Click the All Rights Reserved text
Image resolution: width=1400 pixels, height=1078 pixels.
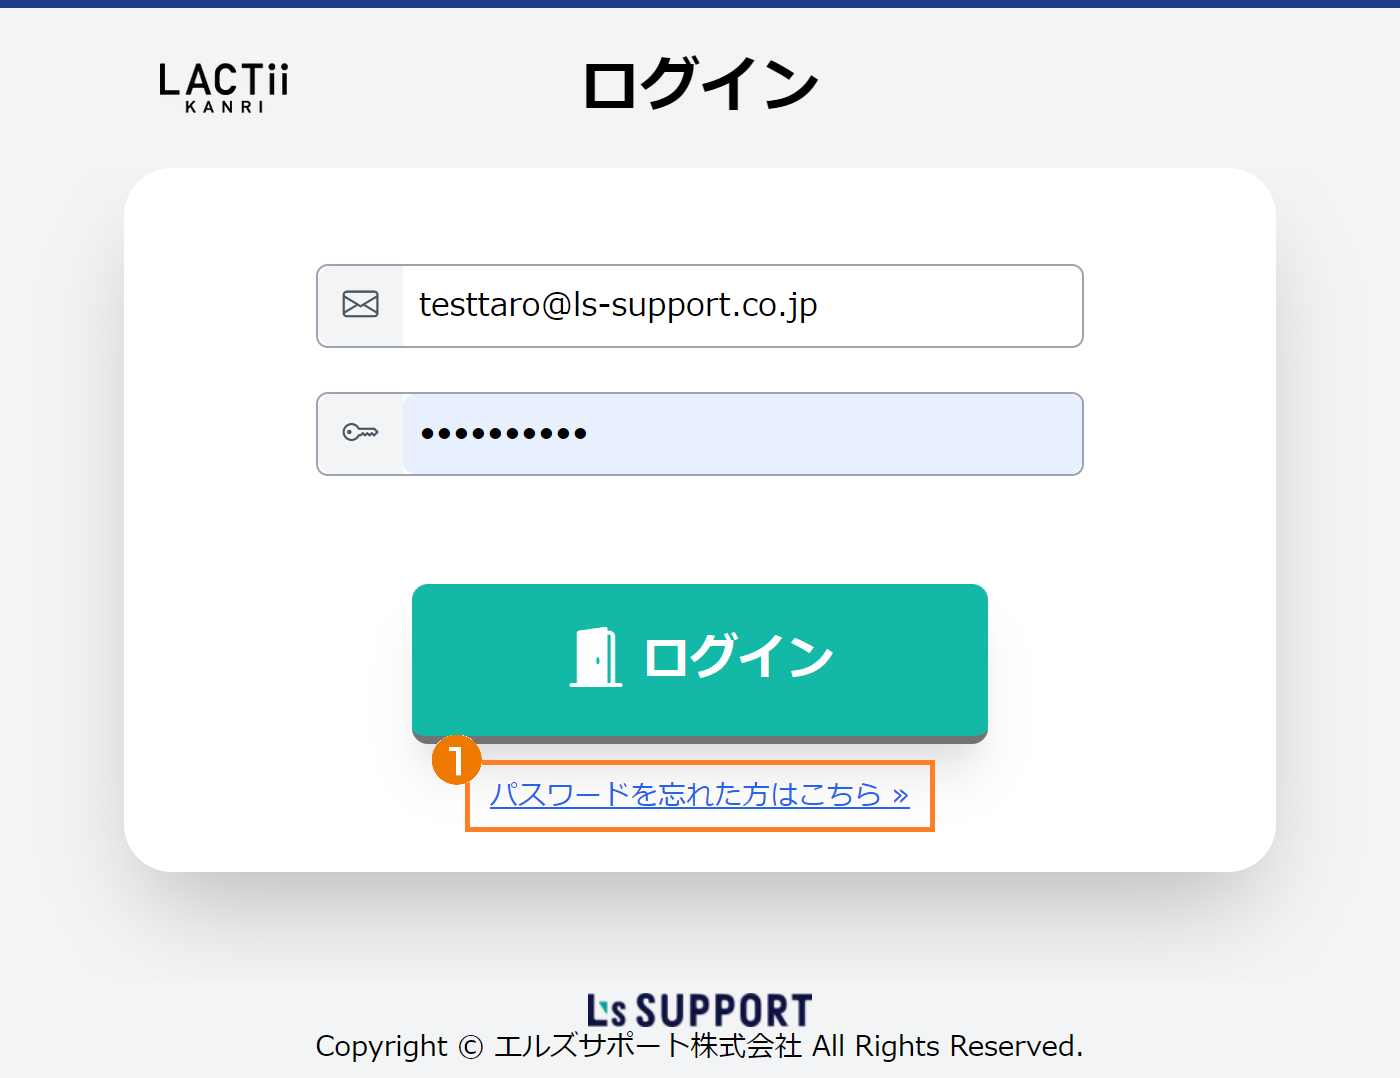[947, 1046]
